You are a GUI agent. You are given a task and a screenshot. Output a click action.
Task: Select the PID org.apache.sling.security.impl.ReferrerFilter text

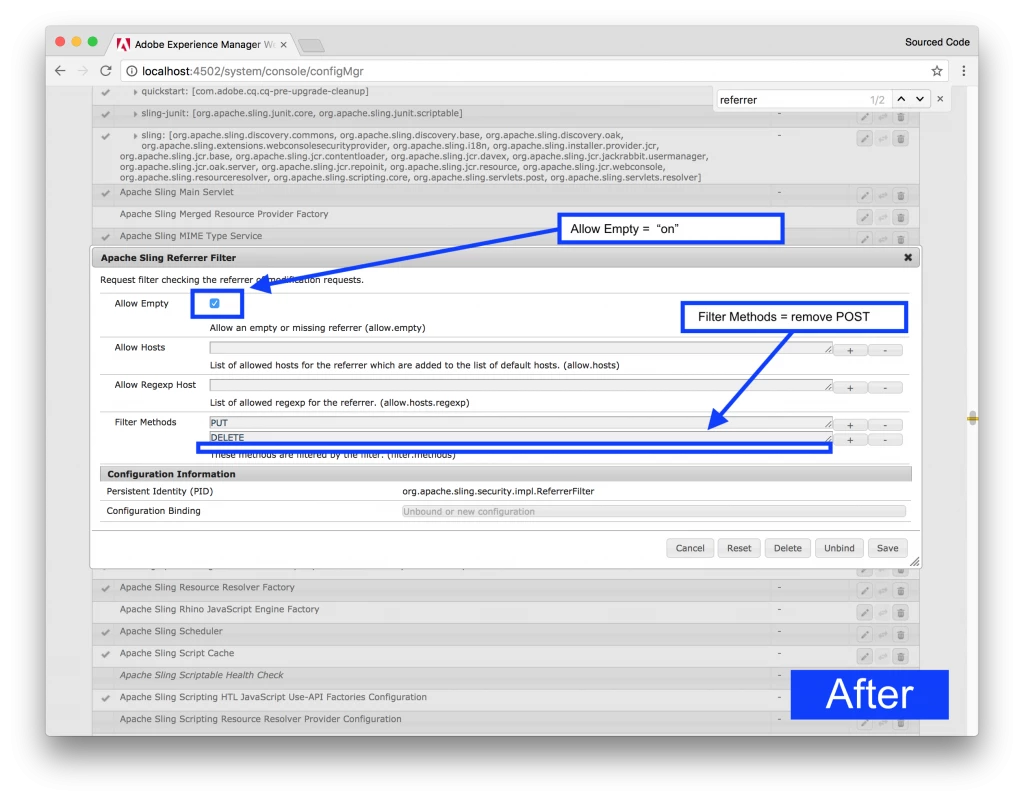point(498,491)
